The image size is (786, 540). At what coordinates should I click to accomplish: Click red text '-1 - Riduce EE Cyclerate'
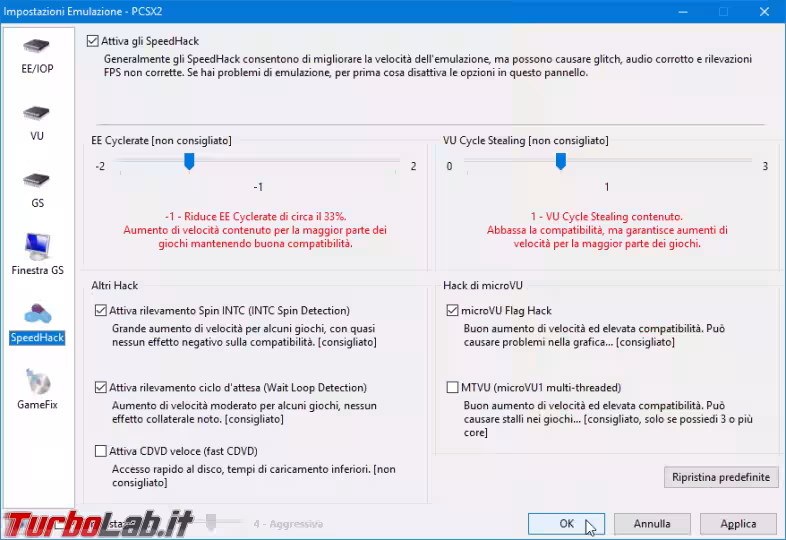[256, 217]
